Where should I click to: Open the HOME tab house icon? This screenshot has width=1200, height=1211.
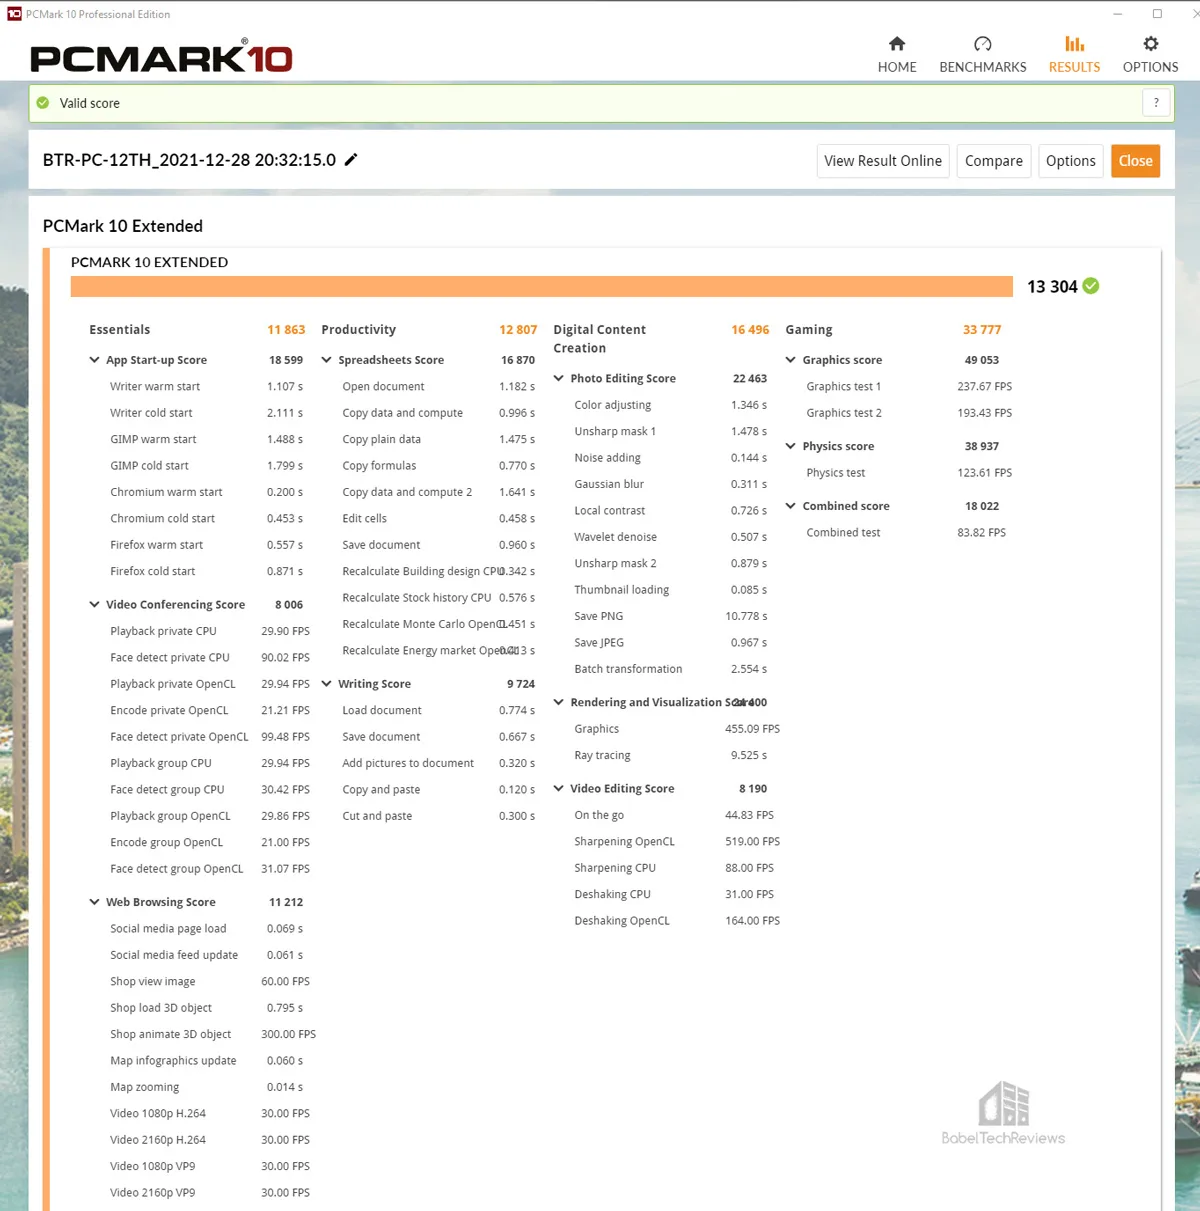point(897,44)
